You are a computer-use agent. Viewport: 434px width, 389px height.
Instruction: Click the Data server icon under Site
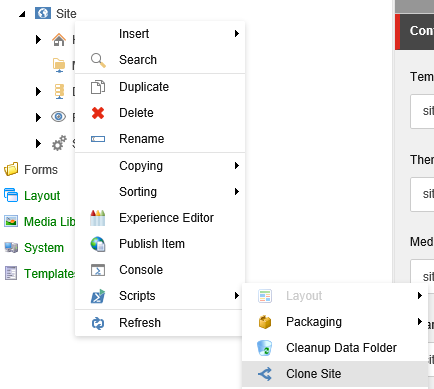[59, 91]
